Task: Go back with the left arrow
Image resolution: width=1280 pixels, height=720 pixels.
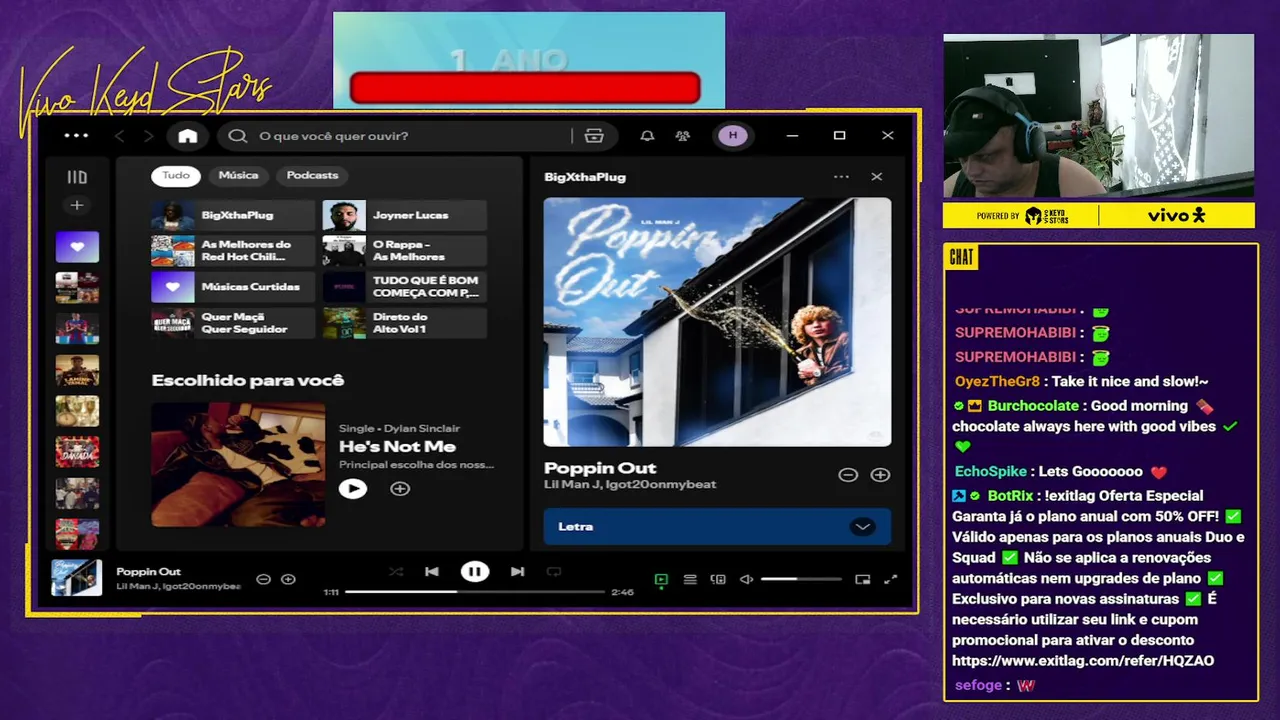Action: (119, 136)
